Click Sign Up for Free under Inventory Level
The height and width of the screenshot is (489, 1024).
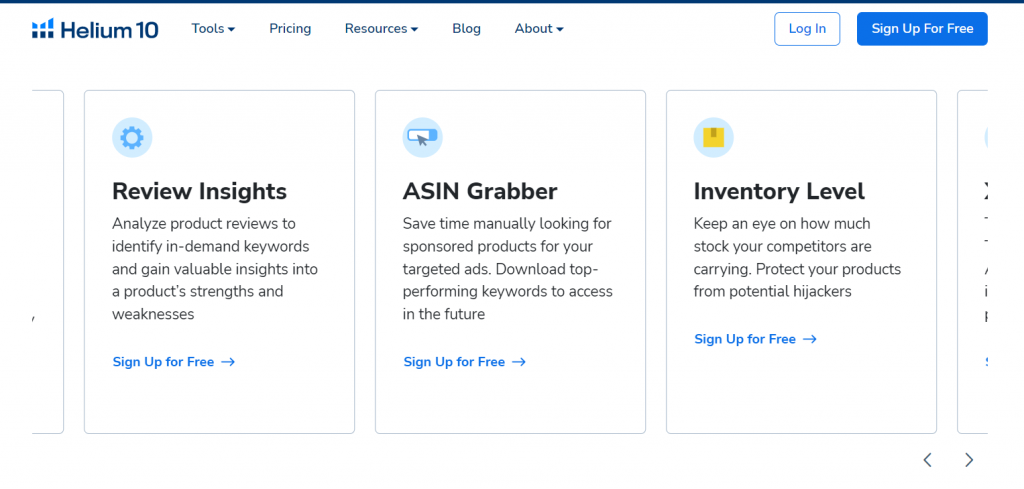pyautogui.click(x=756, y=339)
